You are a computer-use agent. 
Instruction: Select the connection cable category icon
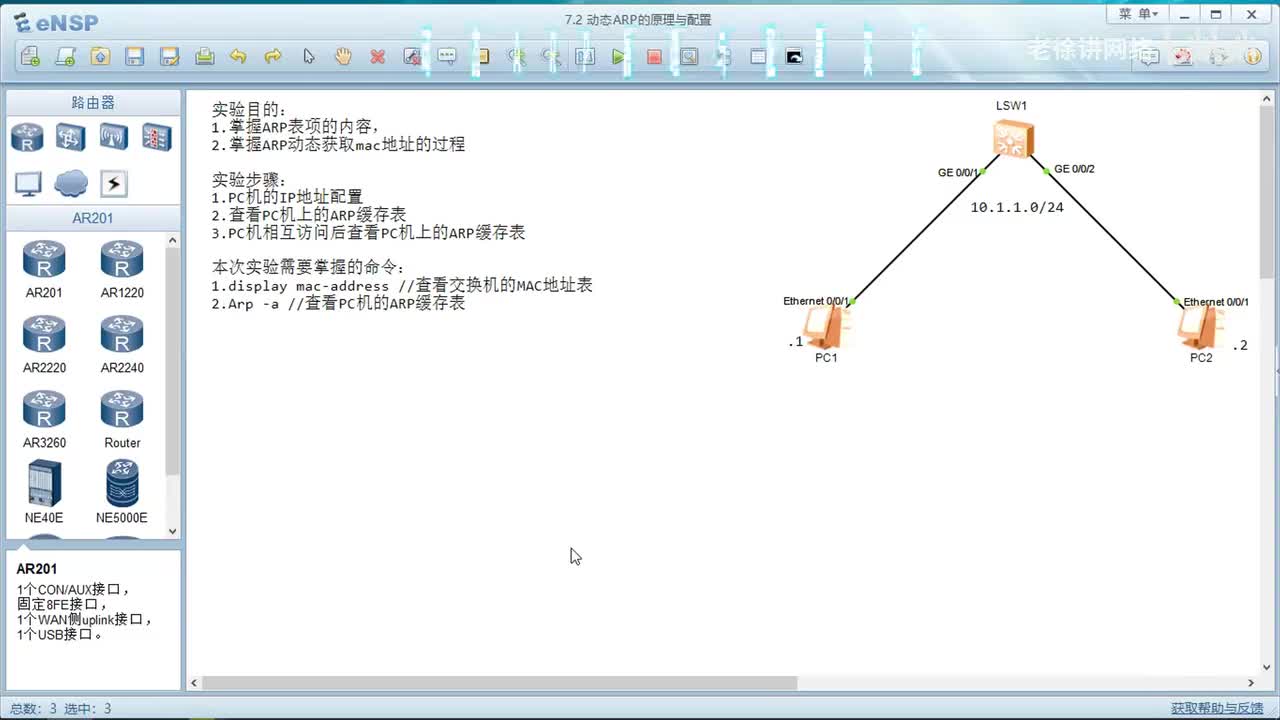113,183
